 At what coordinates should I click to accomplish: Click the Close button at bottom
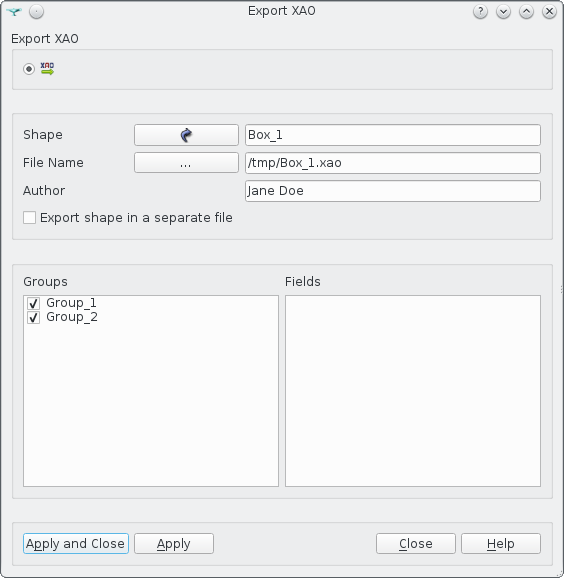[416, 543]
